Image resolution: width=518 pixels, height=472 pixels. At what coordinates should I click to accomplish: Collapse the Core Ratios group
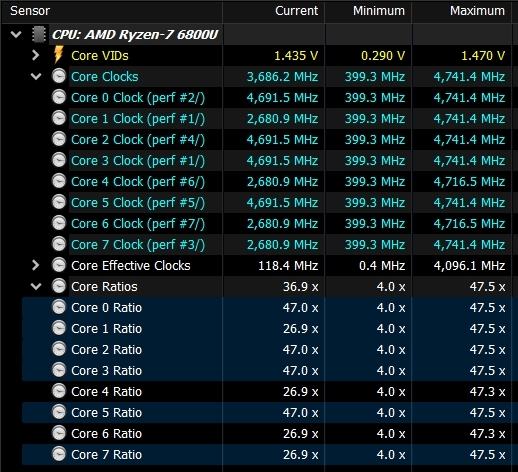click(36, 287)
